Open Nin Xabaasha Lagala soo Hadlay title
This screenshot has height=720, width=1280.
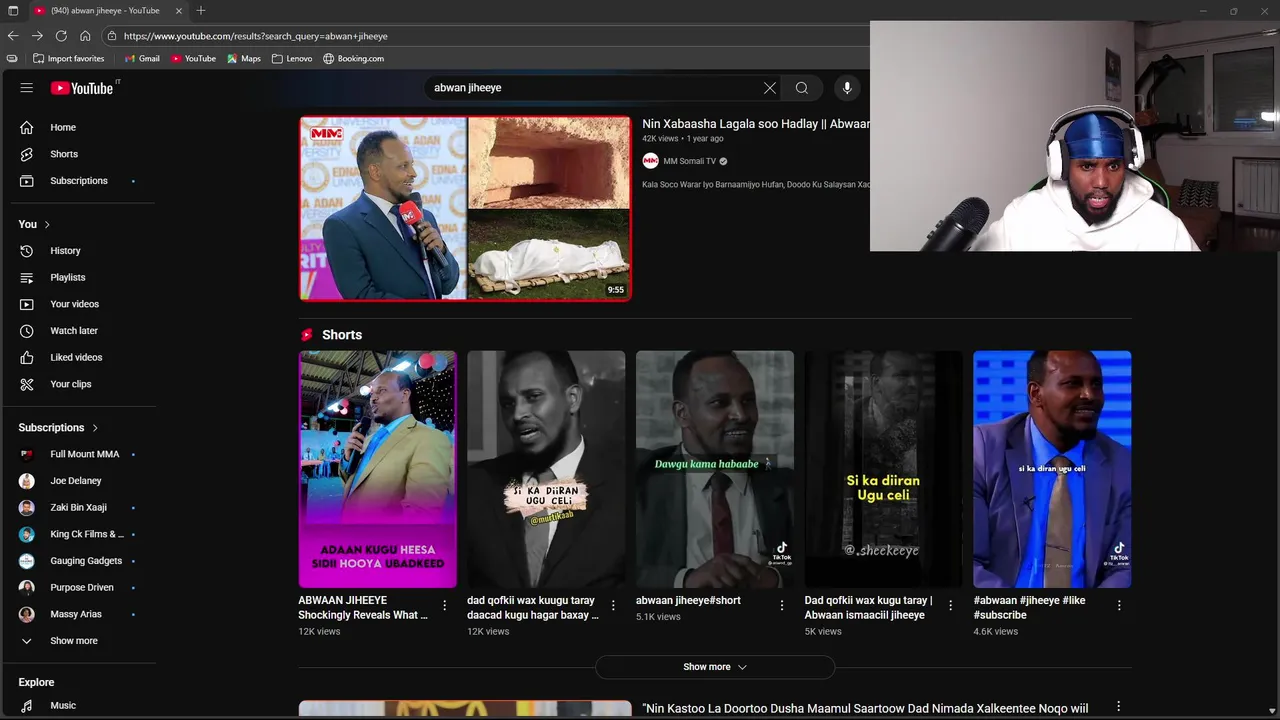[756, 124]
